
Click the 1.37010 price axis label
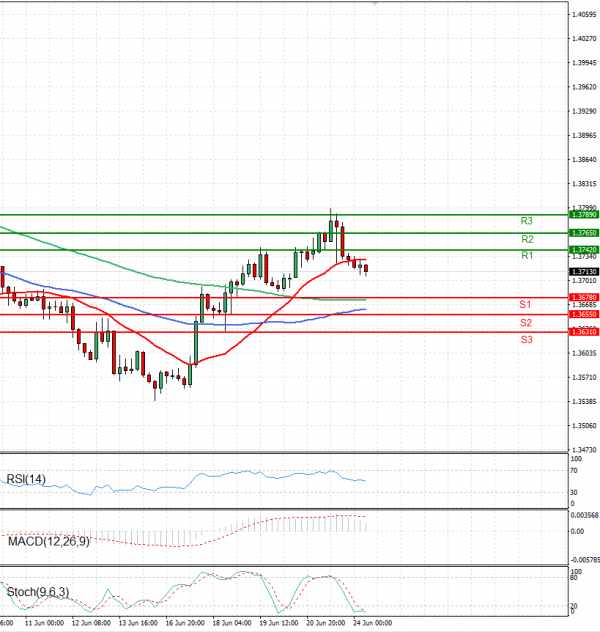584,281
